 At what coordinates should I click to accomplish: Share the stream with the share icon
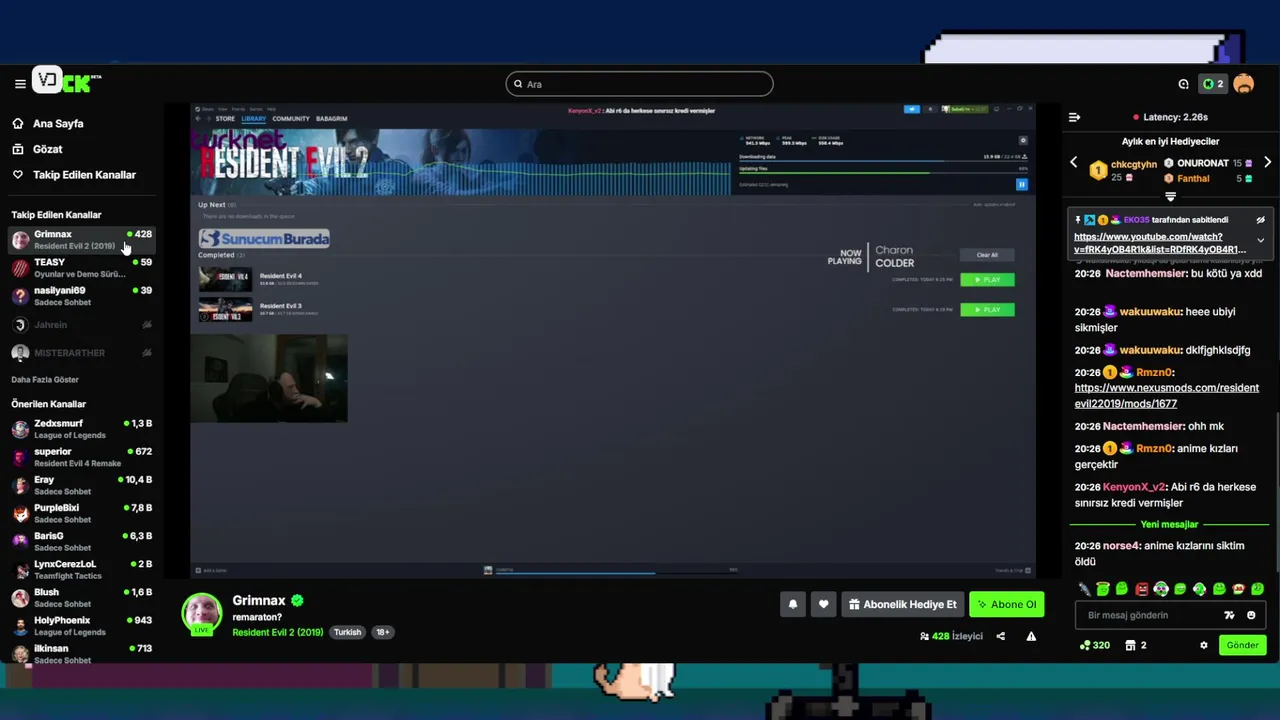click(1000, 636)
